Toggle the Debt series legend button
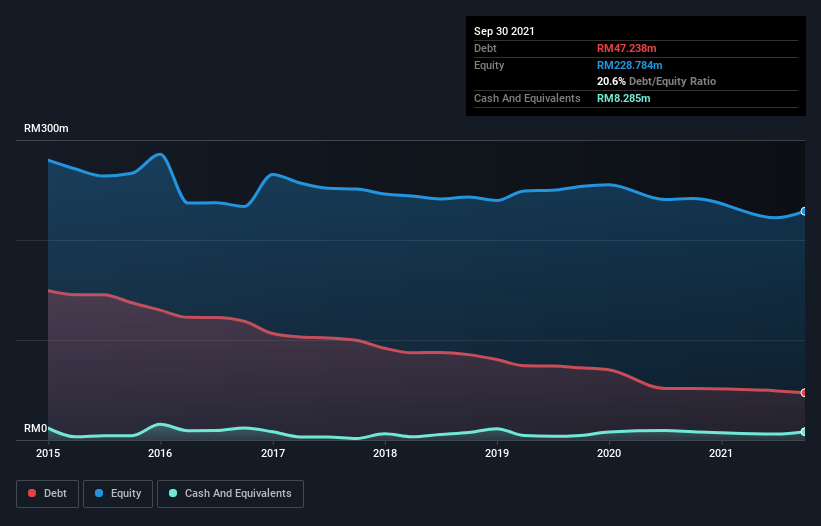 tap(48, 494)
